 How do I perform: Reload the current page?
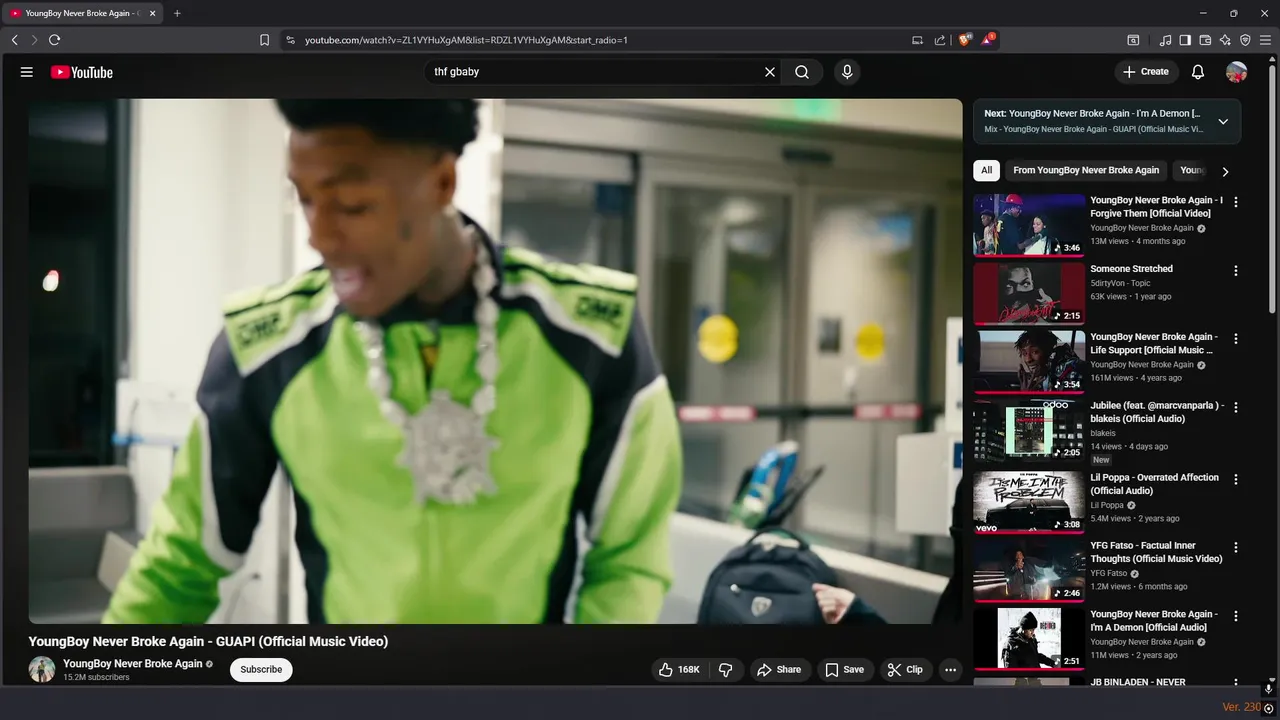point(54,40)
